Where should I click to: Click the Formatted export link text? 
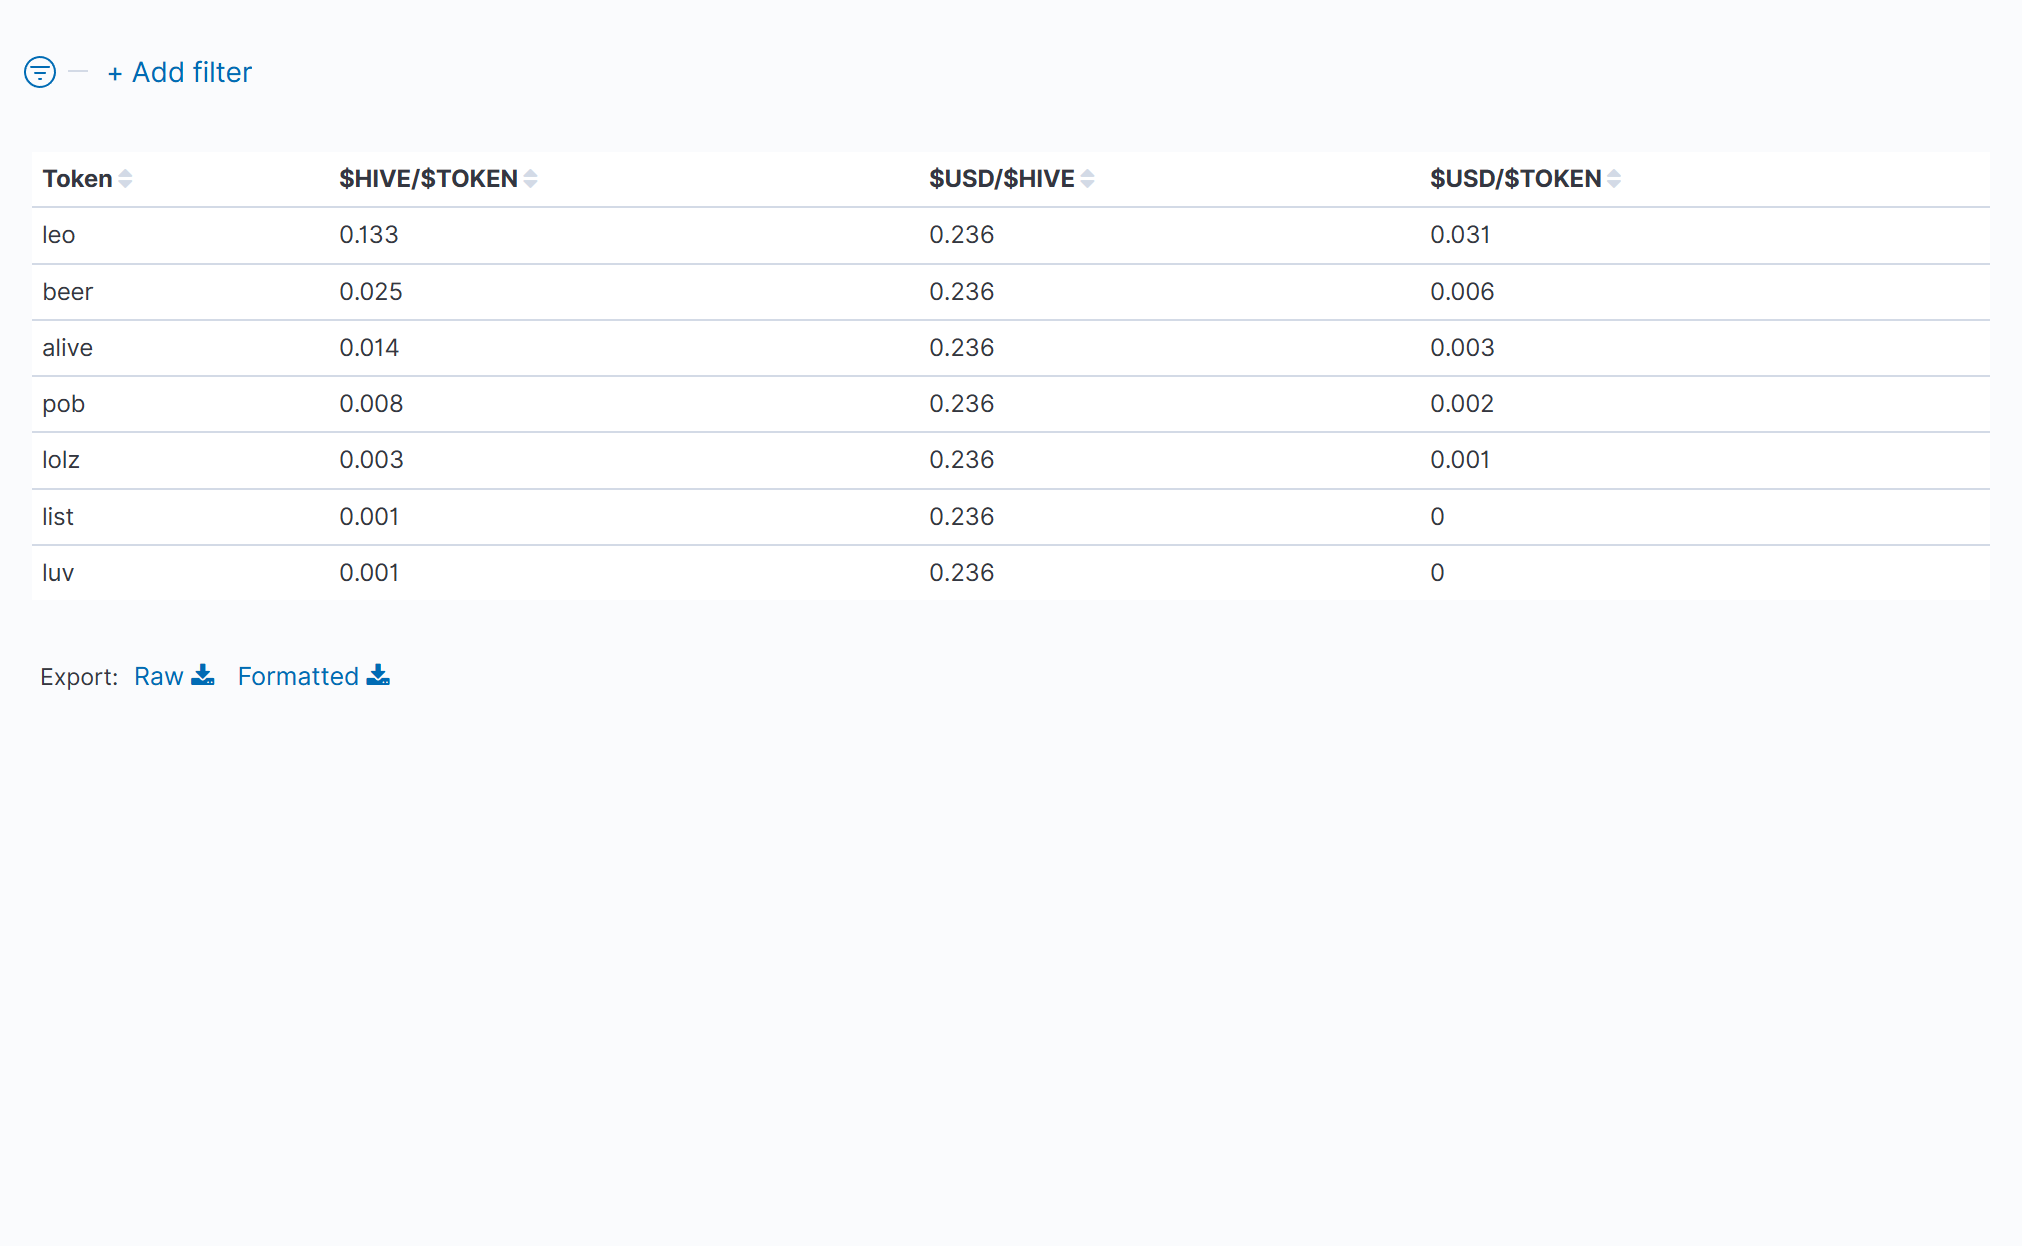pos(298,677)
